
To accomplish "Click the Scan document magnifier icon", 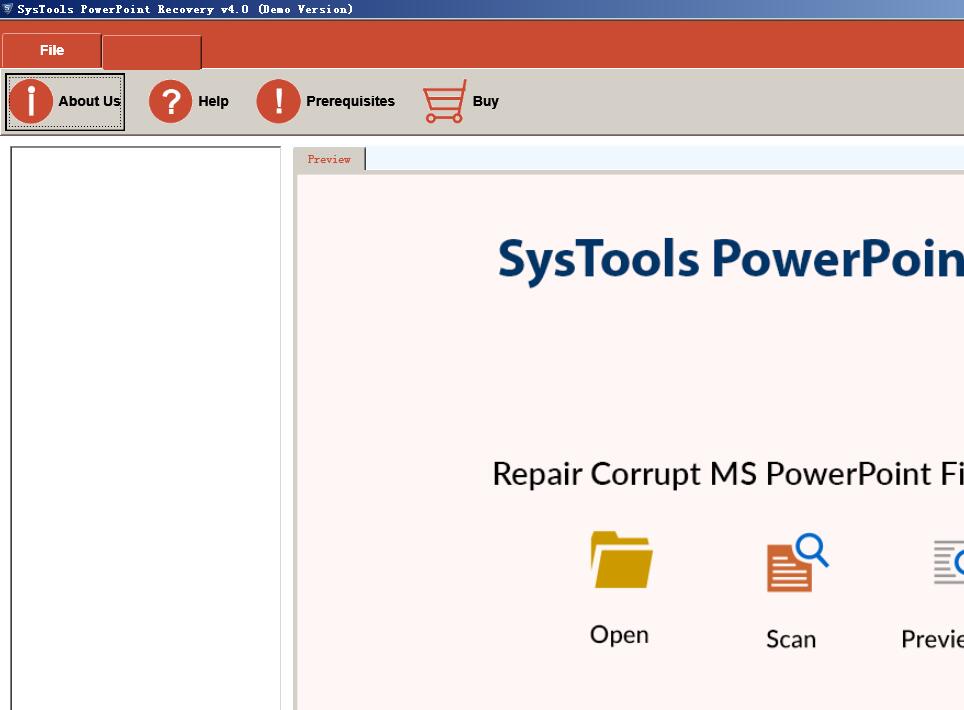I will (797, 562).
